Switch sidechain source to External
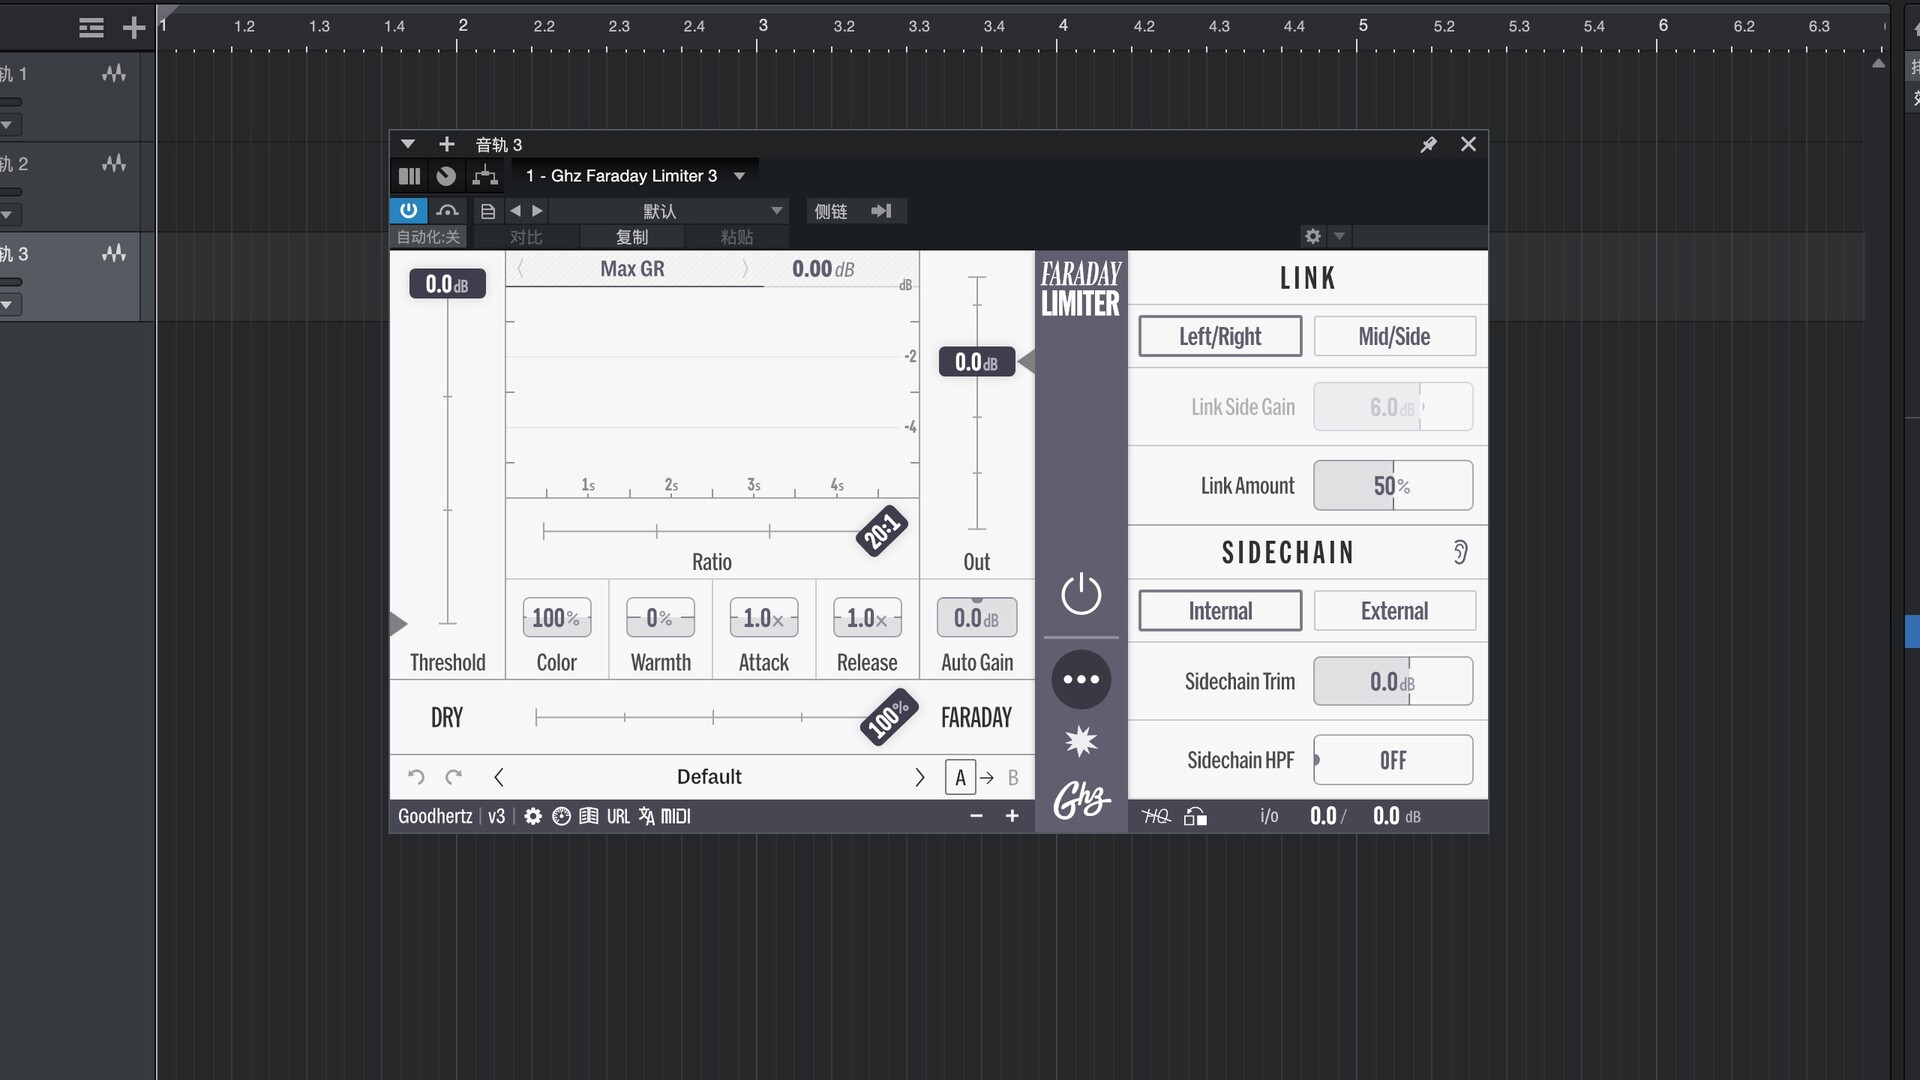This screenshot has height=1080, width=1920. 1394,611
